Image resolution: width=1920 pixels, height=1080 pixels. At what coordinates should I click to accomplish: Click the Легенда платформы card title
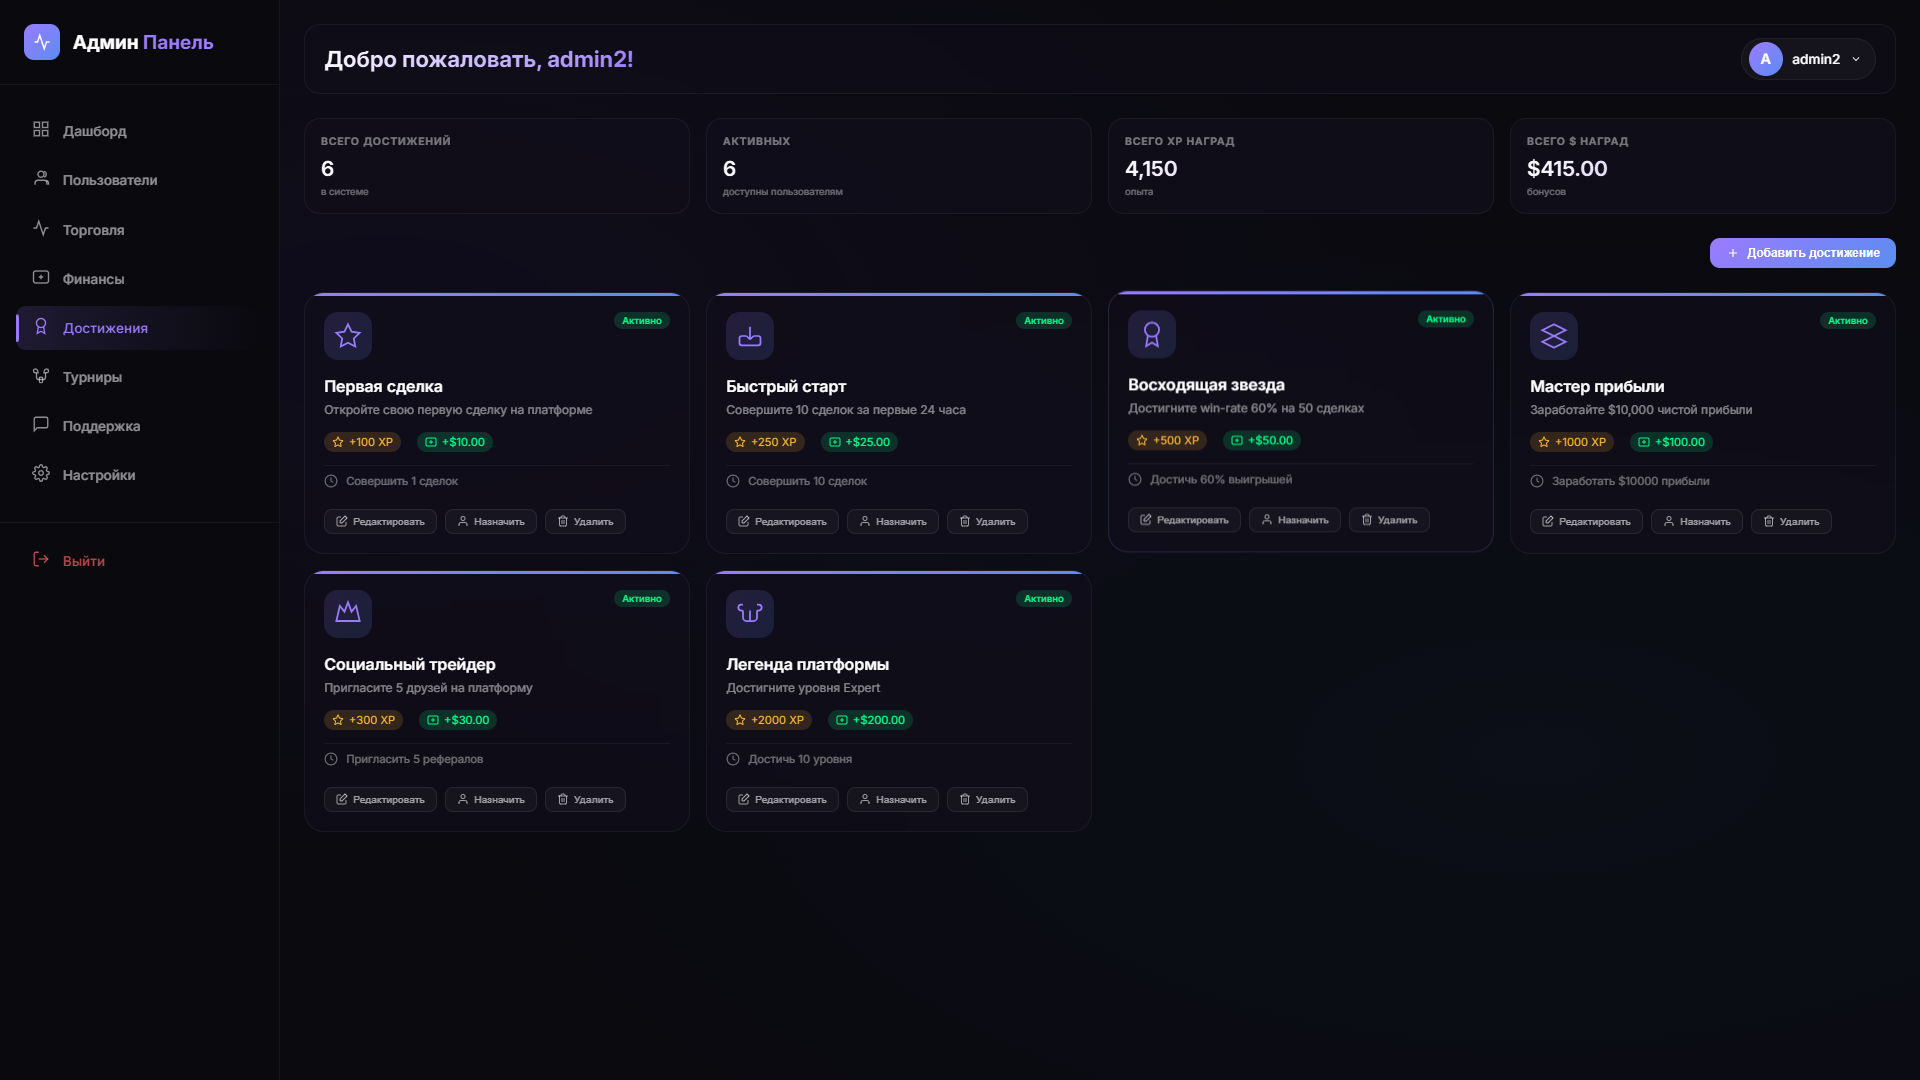[807, 664]
